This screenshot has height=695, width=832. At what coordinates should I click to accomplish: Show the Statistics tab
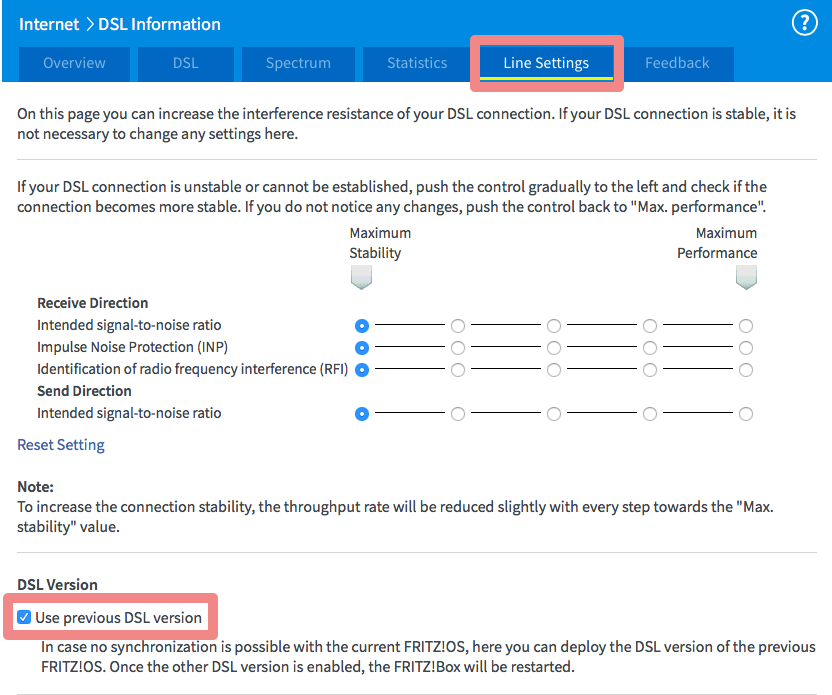click(x=417, y=64)
